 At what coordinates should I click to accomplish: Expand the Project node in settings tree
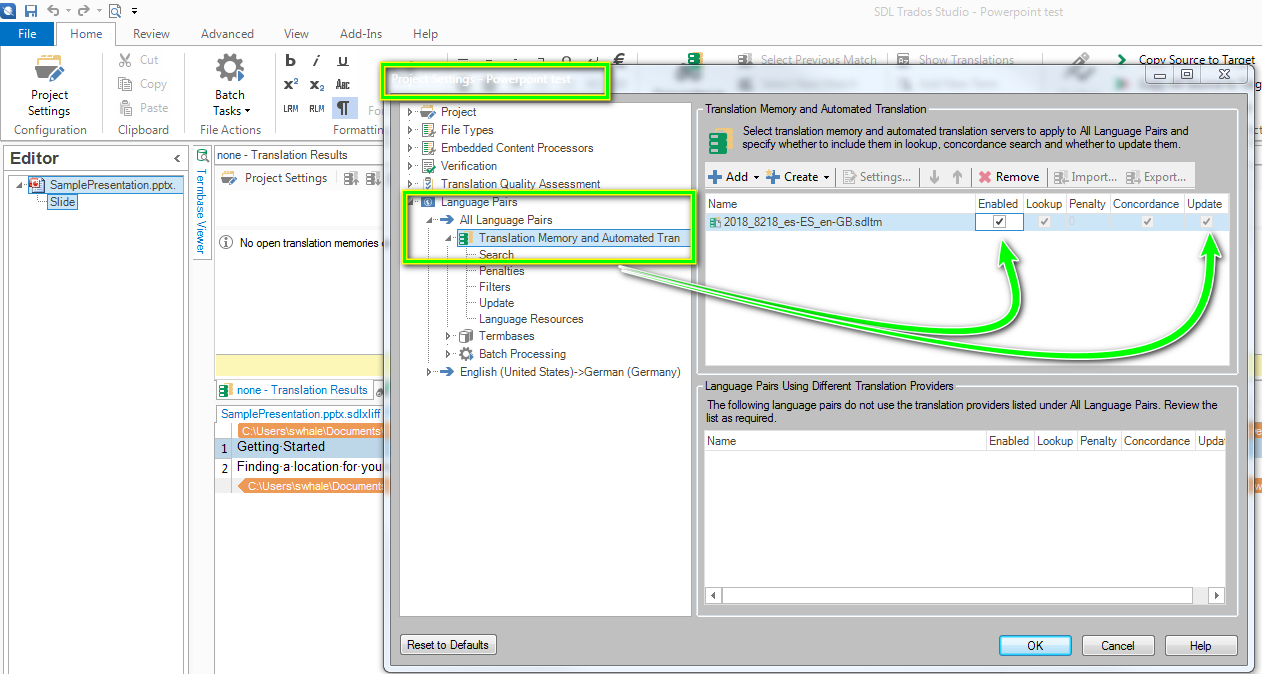(410, 112)
